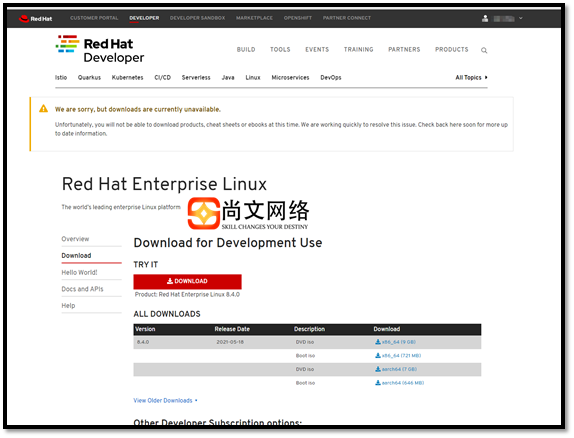This screenshot has width=574, height=438.
Task: Click Product: Red Hat Enterprise Linux 8.4.0 text
Action: 187,294
